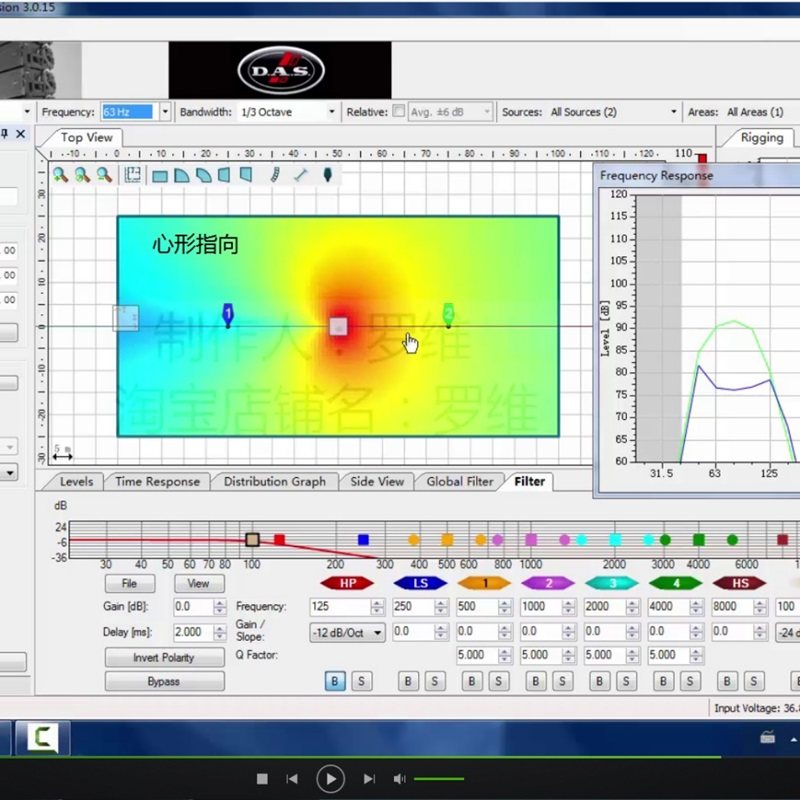This screenshot has height=800, width=800.
Task: Click the Invert Polarity button
Action: point(164,657)
